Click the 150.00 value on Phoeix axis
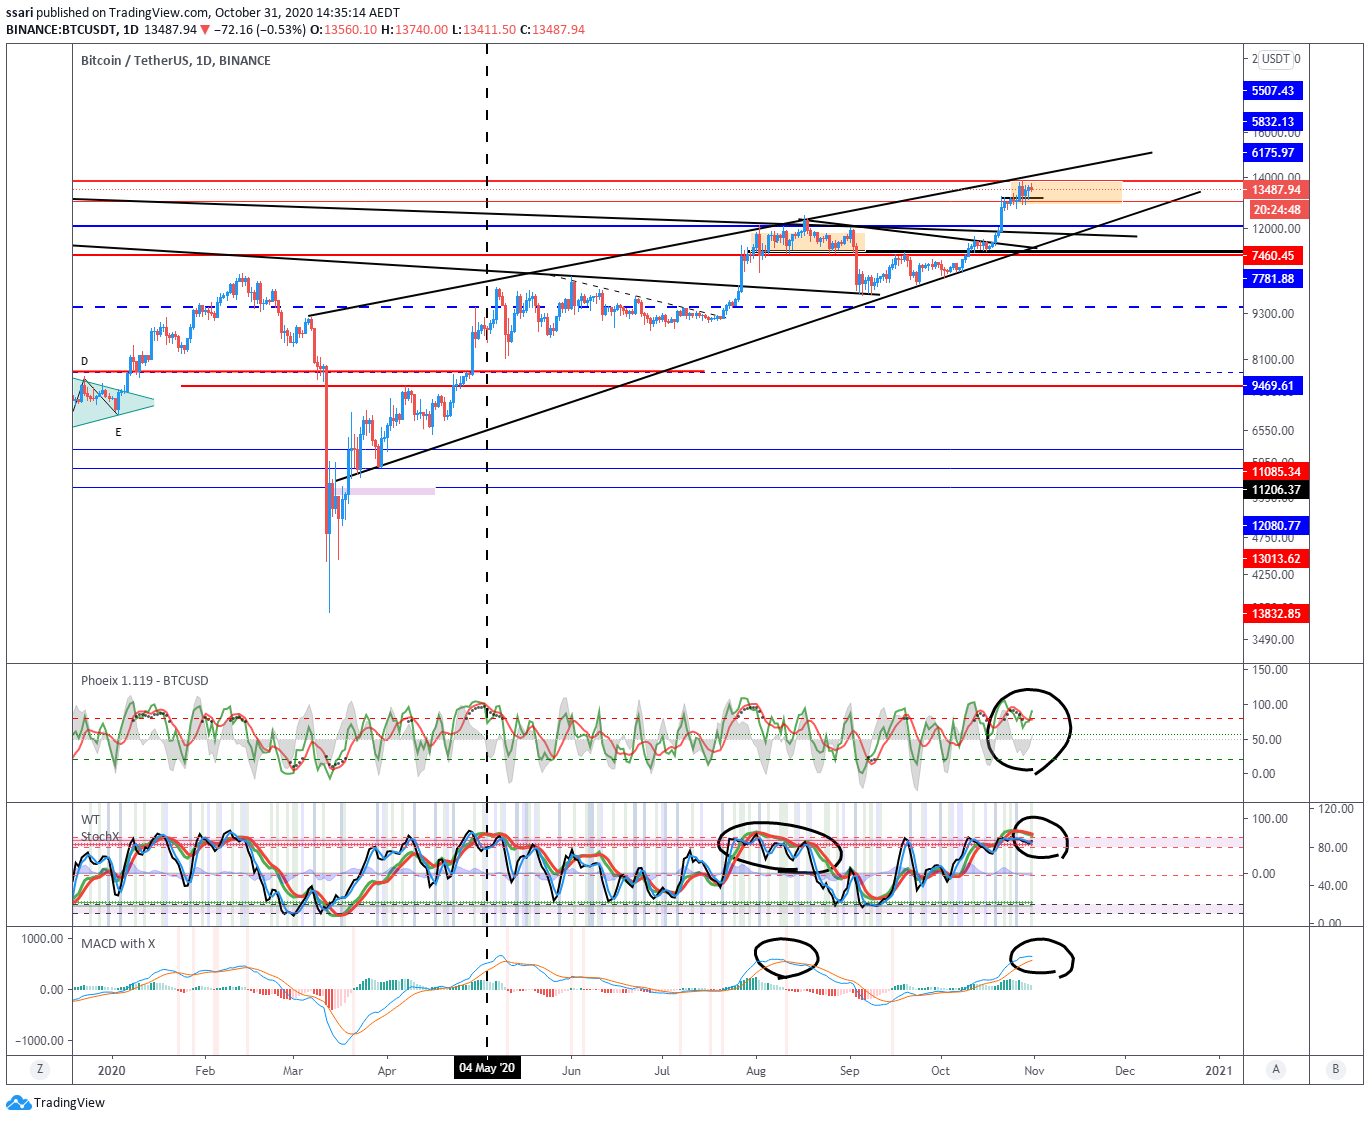Image resolution: width=1370 pixels, height=1121 pixels. click(1270, 670)
